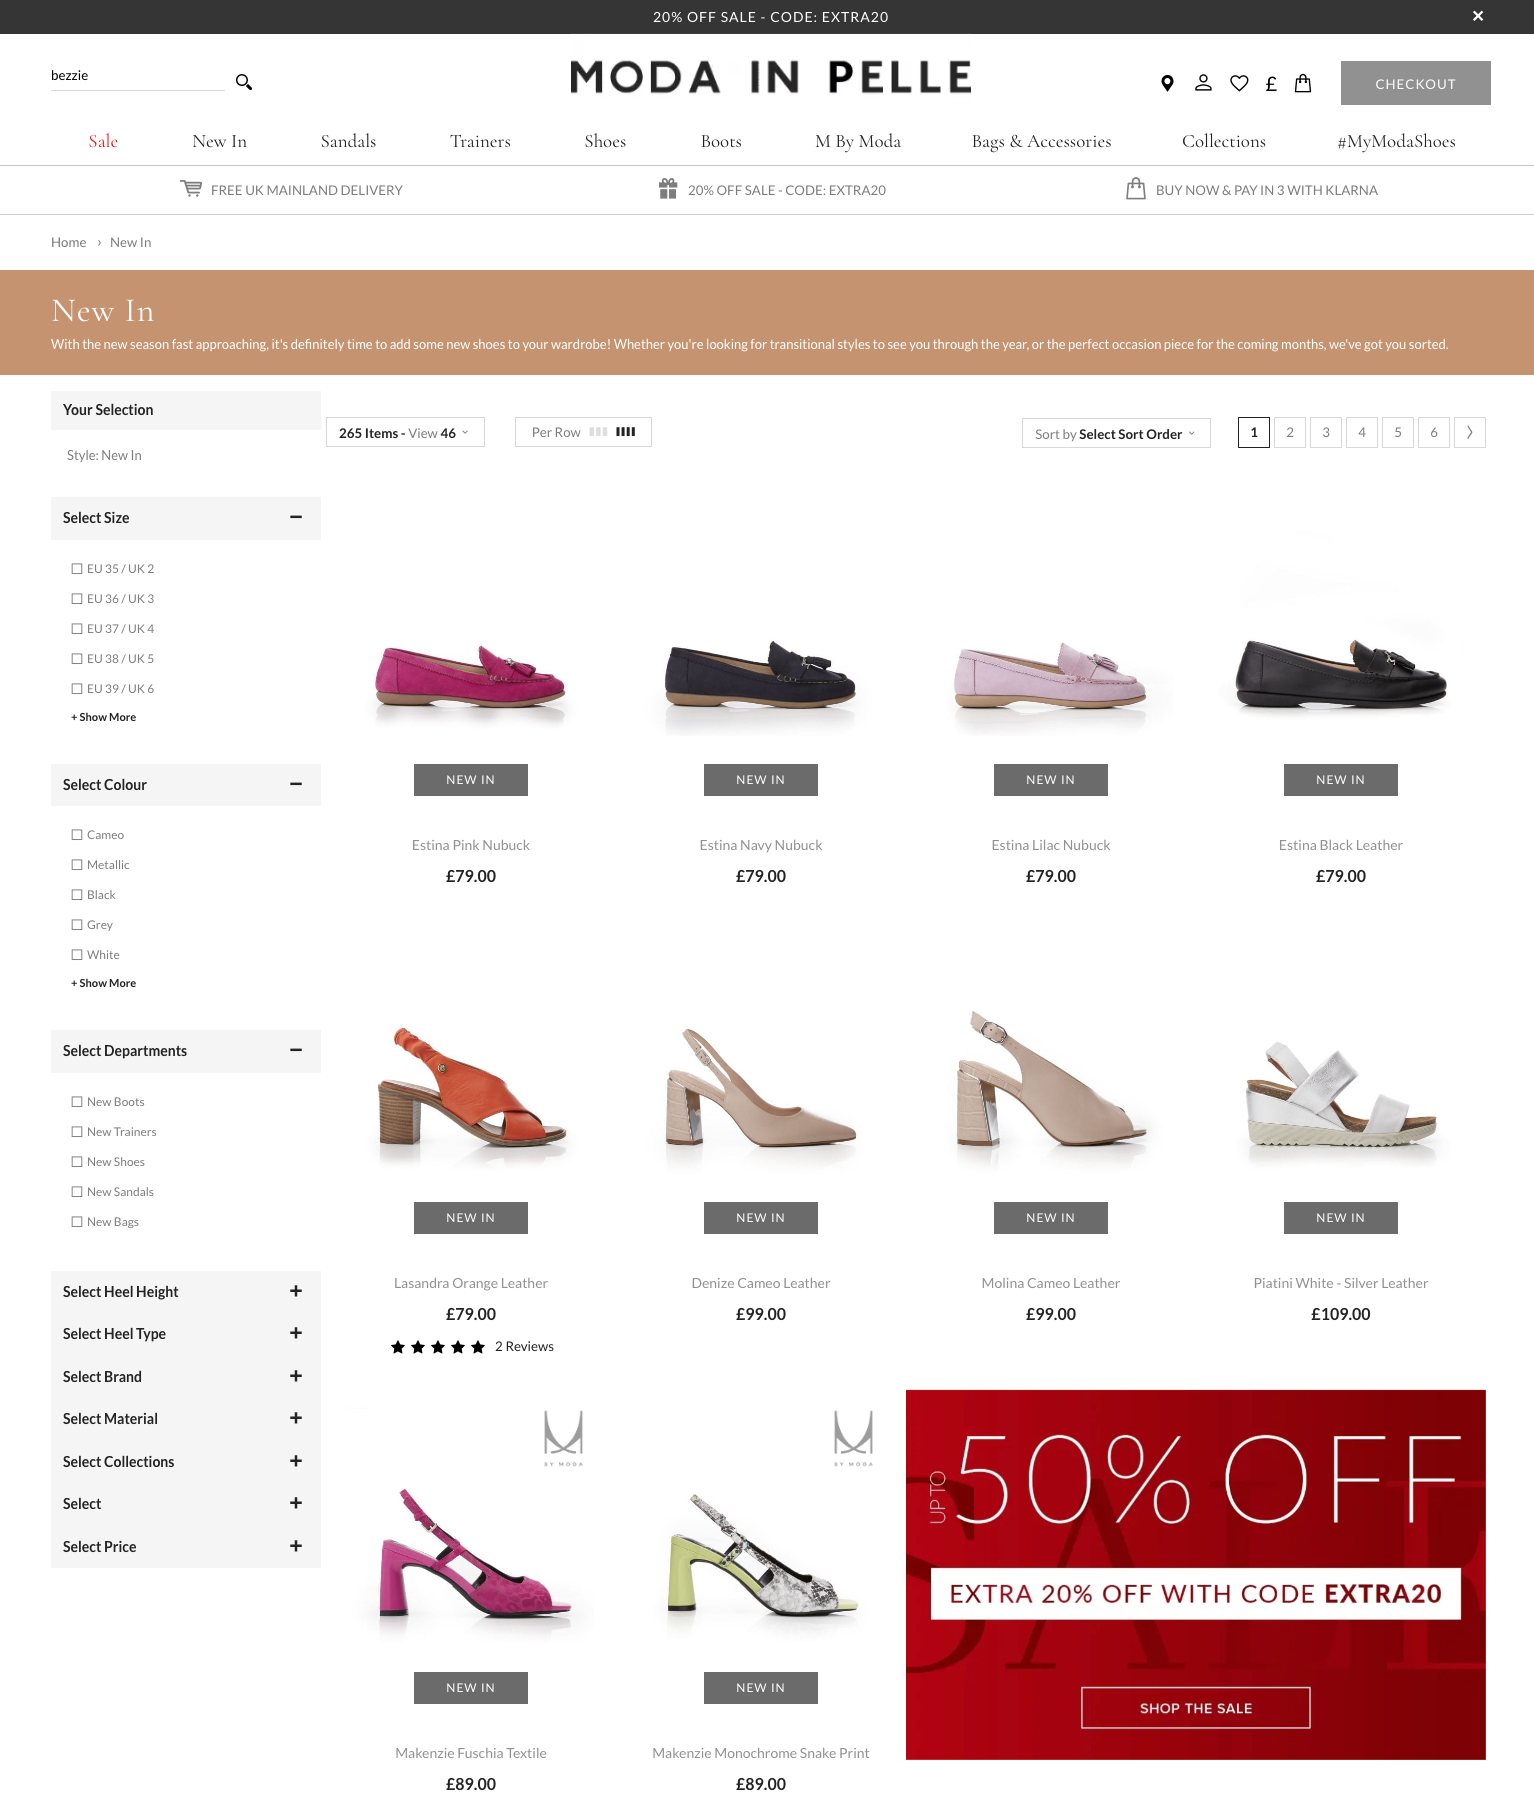This screenshot has width=1534, height=1816.
Task: Expand the Select Heel Type filter
Action: pos(296,1333)
